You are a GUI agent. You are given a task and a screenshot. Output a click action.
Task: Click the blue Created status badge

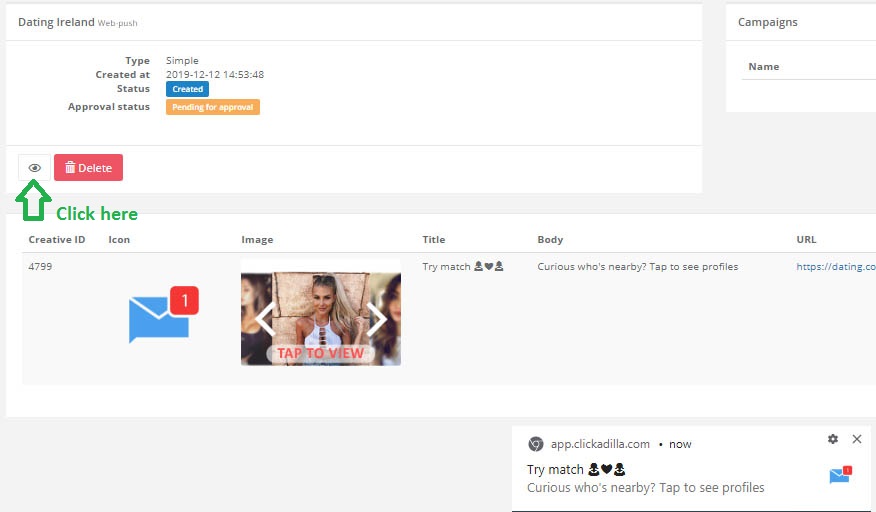point(187,89)
